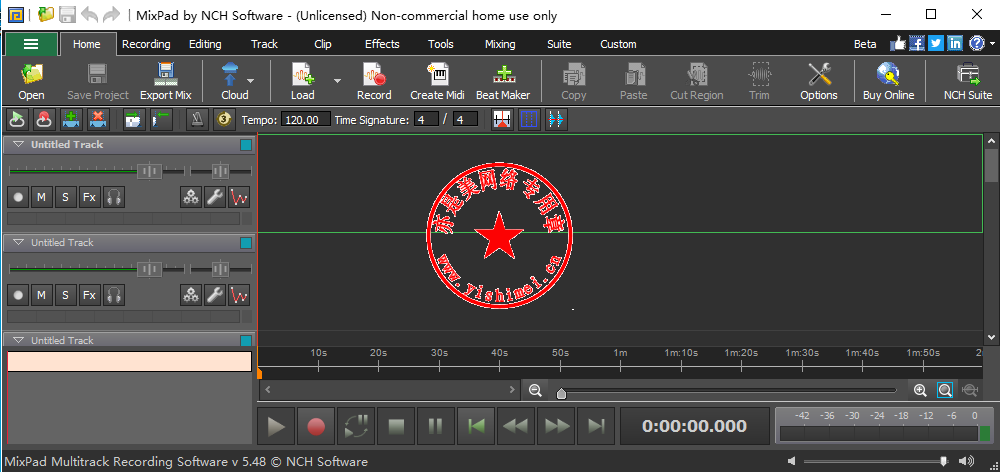1001x472 pixels.
Task: Open the Options wrench-and-screwdriver icon
Action: pyautogui.click(x=818, y=82)
